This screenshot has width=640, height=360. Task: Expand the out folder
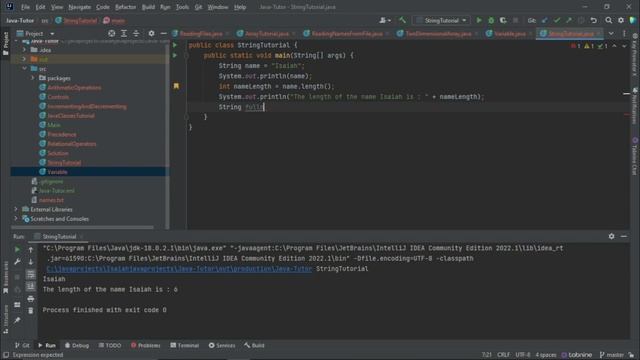pyautogui.click(x=24, y=59)
